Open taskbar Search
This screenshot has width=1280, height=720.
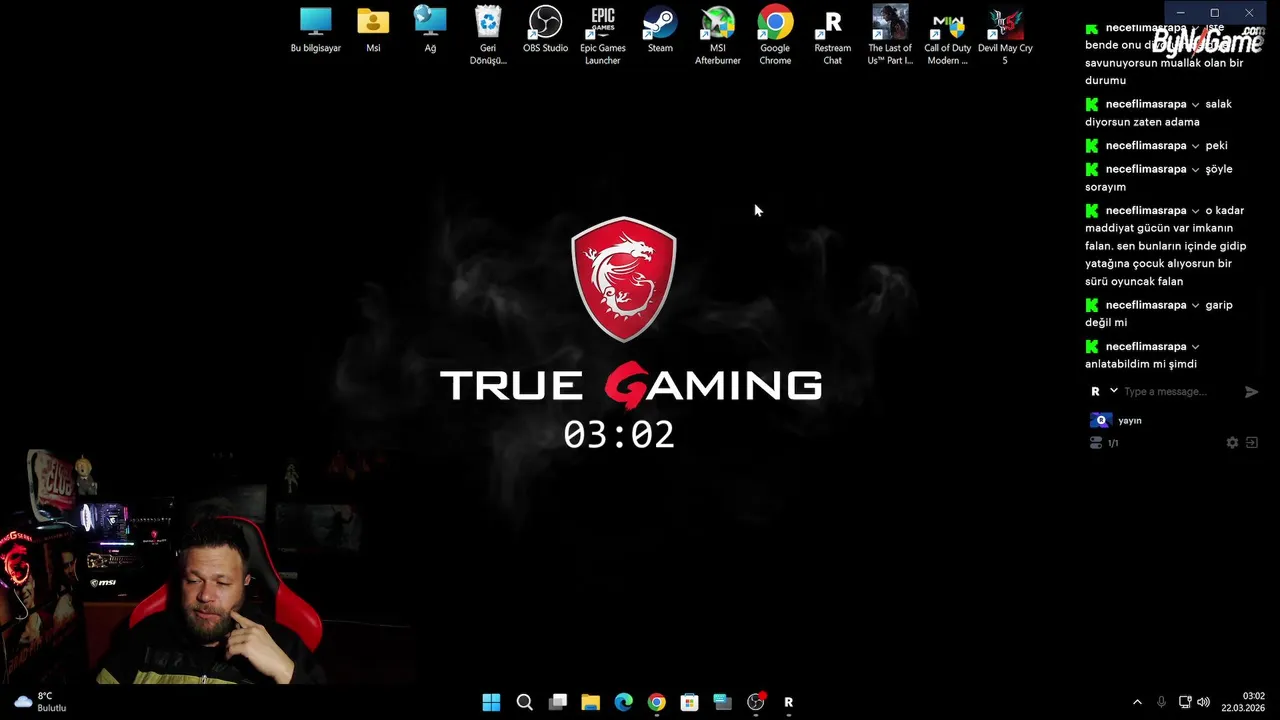(x=524, y=702)
